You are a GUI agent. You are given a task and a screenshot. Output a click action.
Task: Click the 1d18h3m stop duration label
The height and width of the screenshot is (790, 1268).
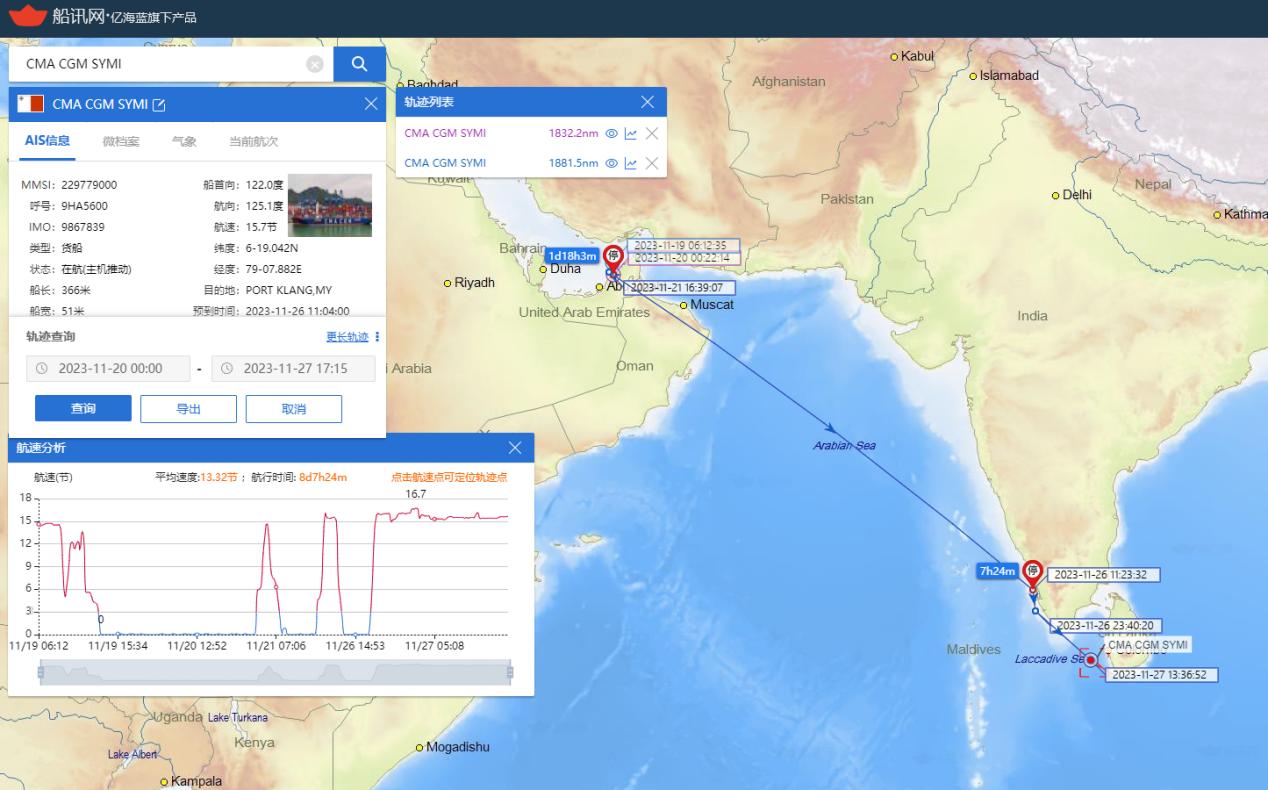point(572,257)
